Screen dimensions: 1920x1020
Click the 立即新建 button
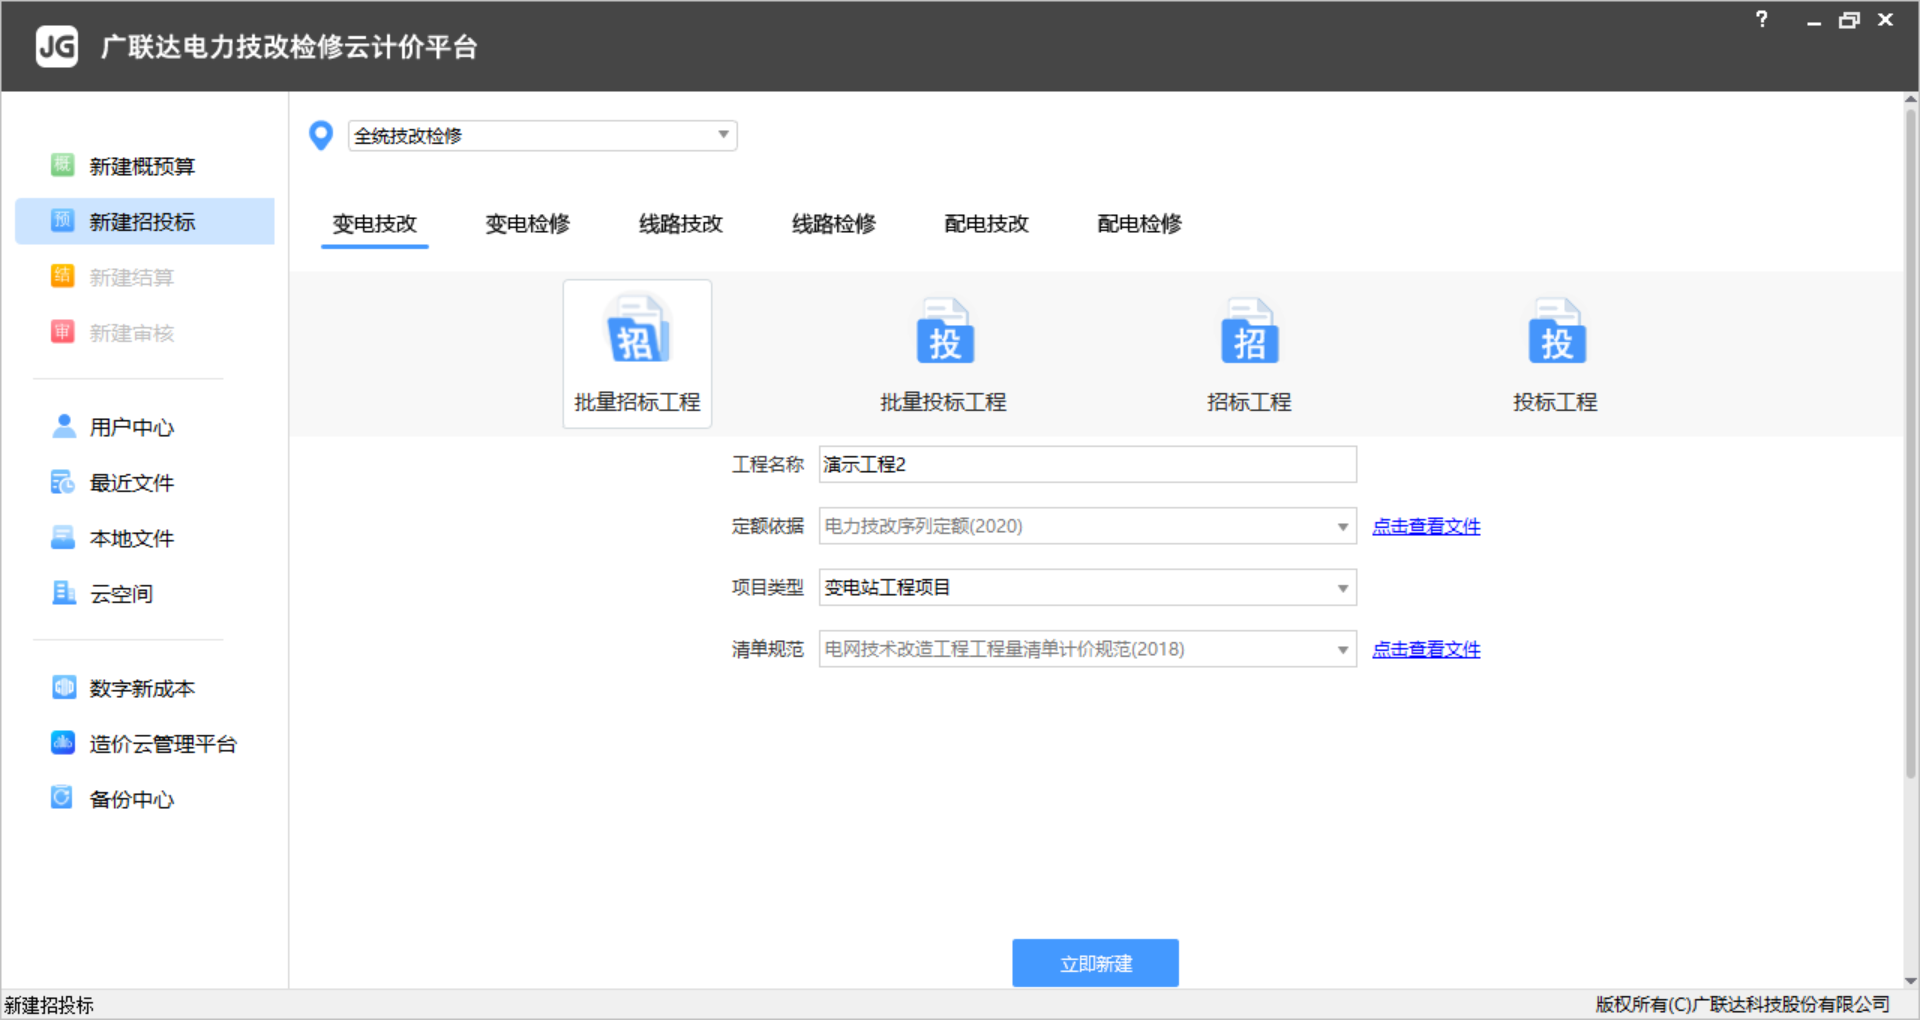[1095, 963]
